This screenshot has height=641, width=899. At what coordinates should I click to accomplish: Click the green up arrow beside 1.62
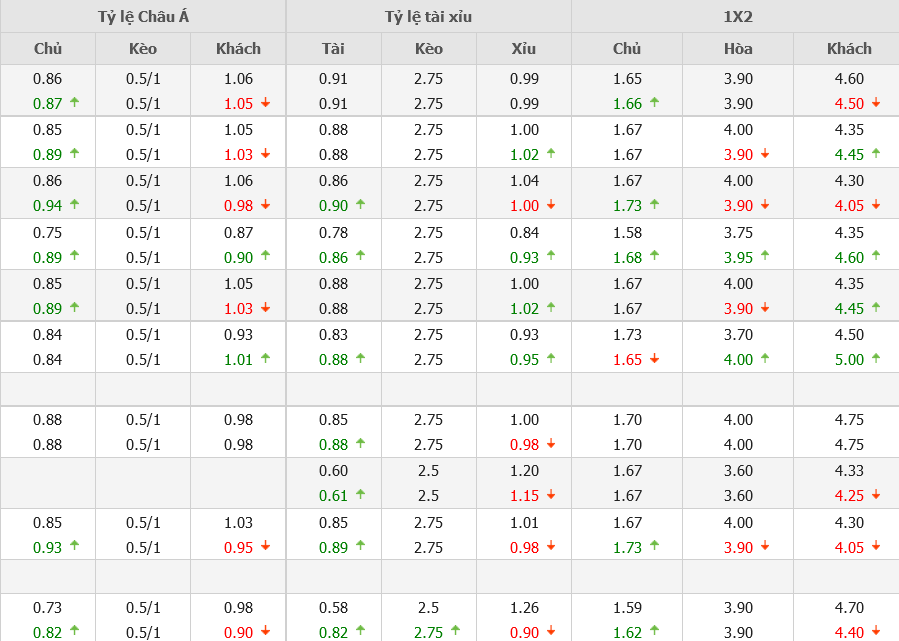pos(654,630)
